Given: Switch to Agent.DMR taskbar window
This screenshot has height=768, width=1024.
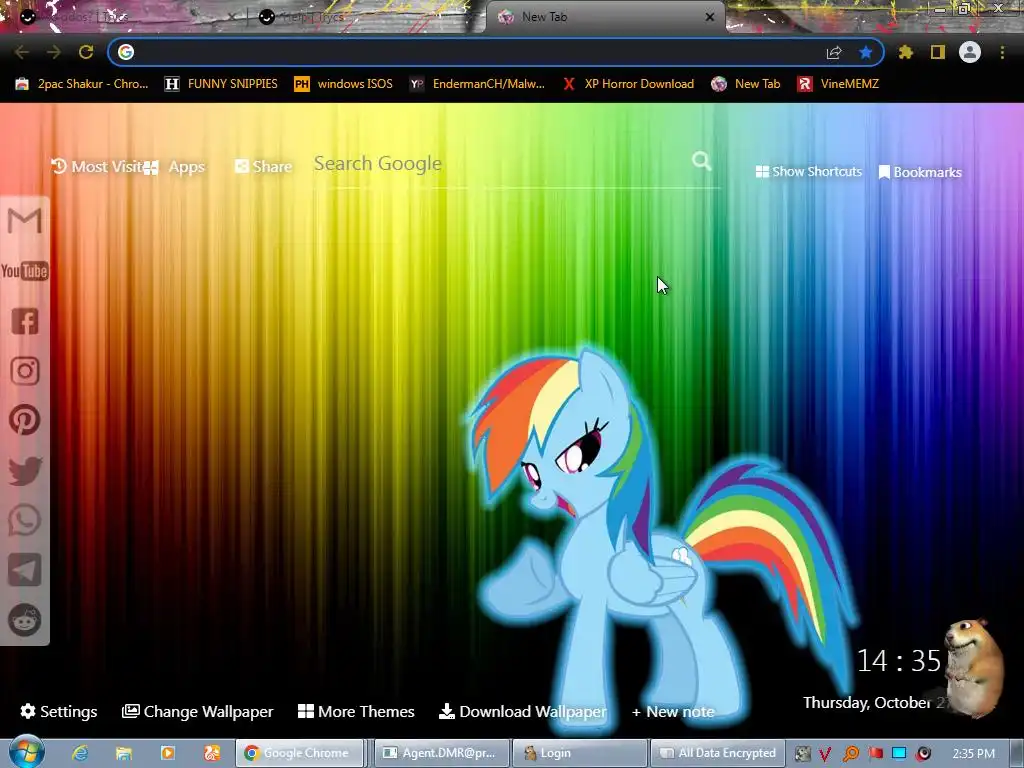Looking at the screenshot, I should tap(440, 753).
